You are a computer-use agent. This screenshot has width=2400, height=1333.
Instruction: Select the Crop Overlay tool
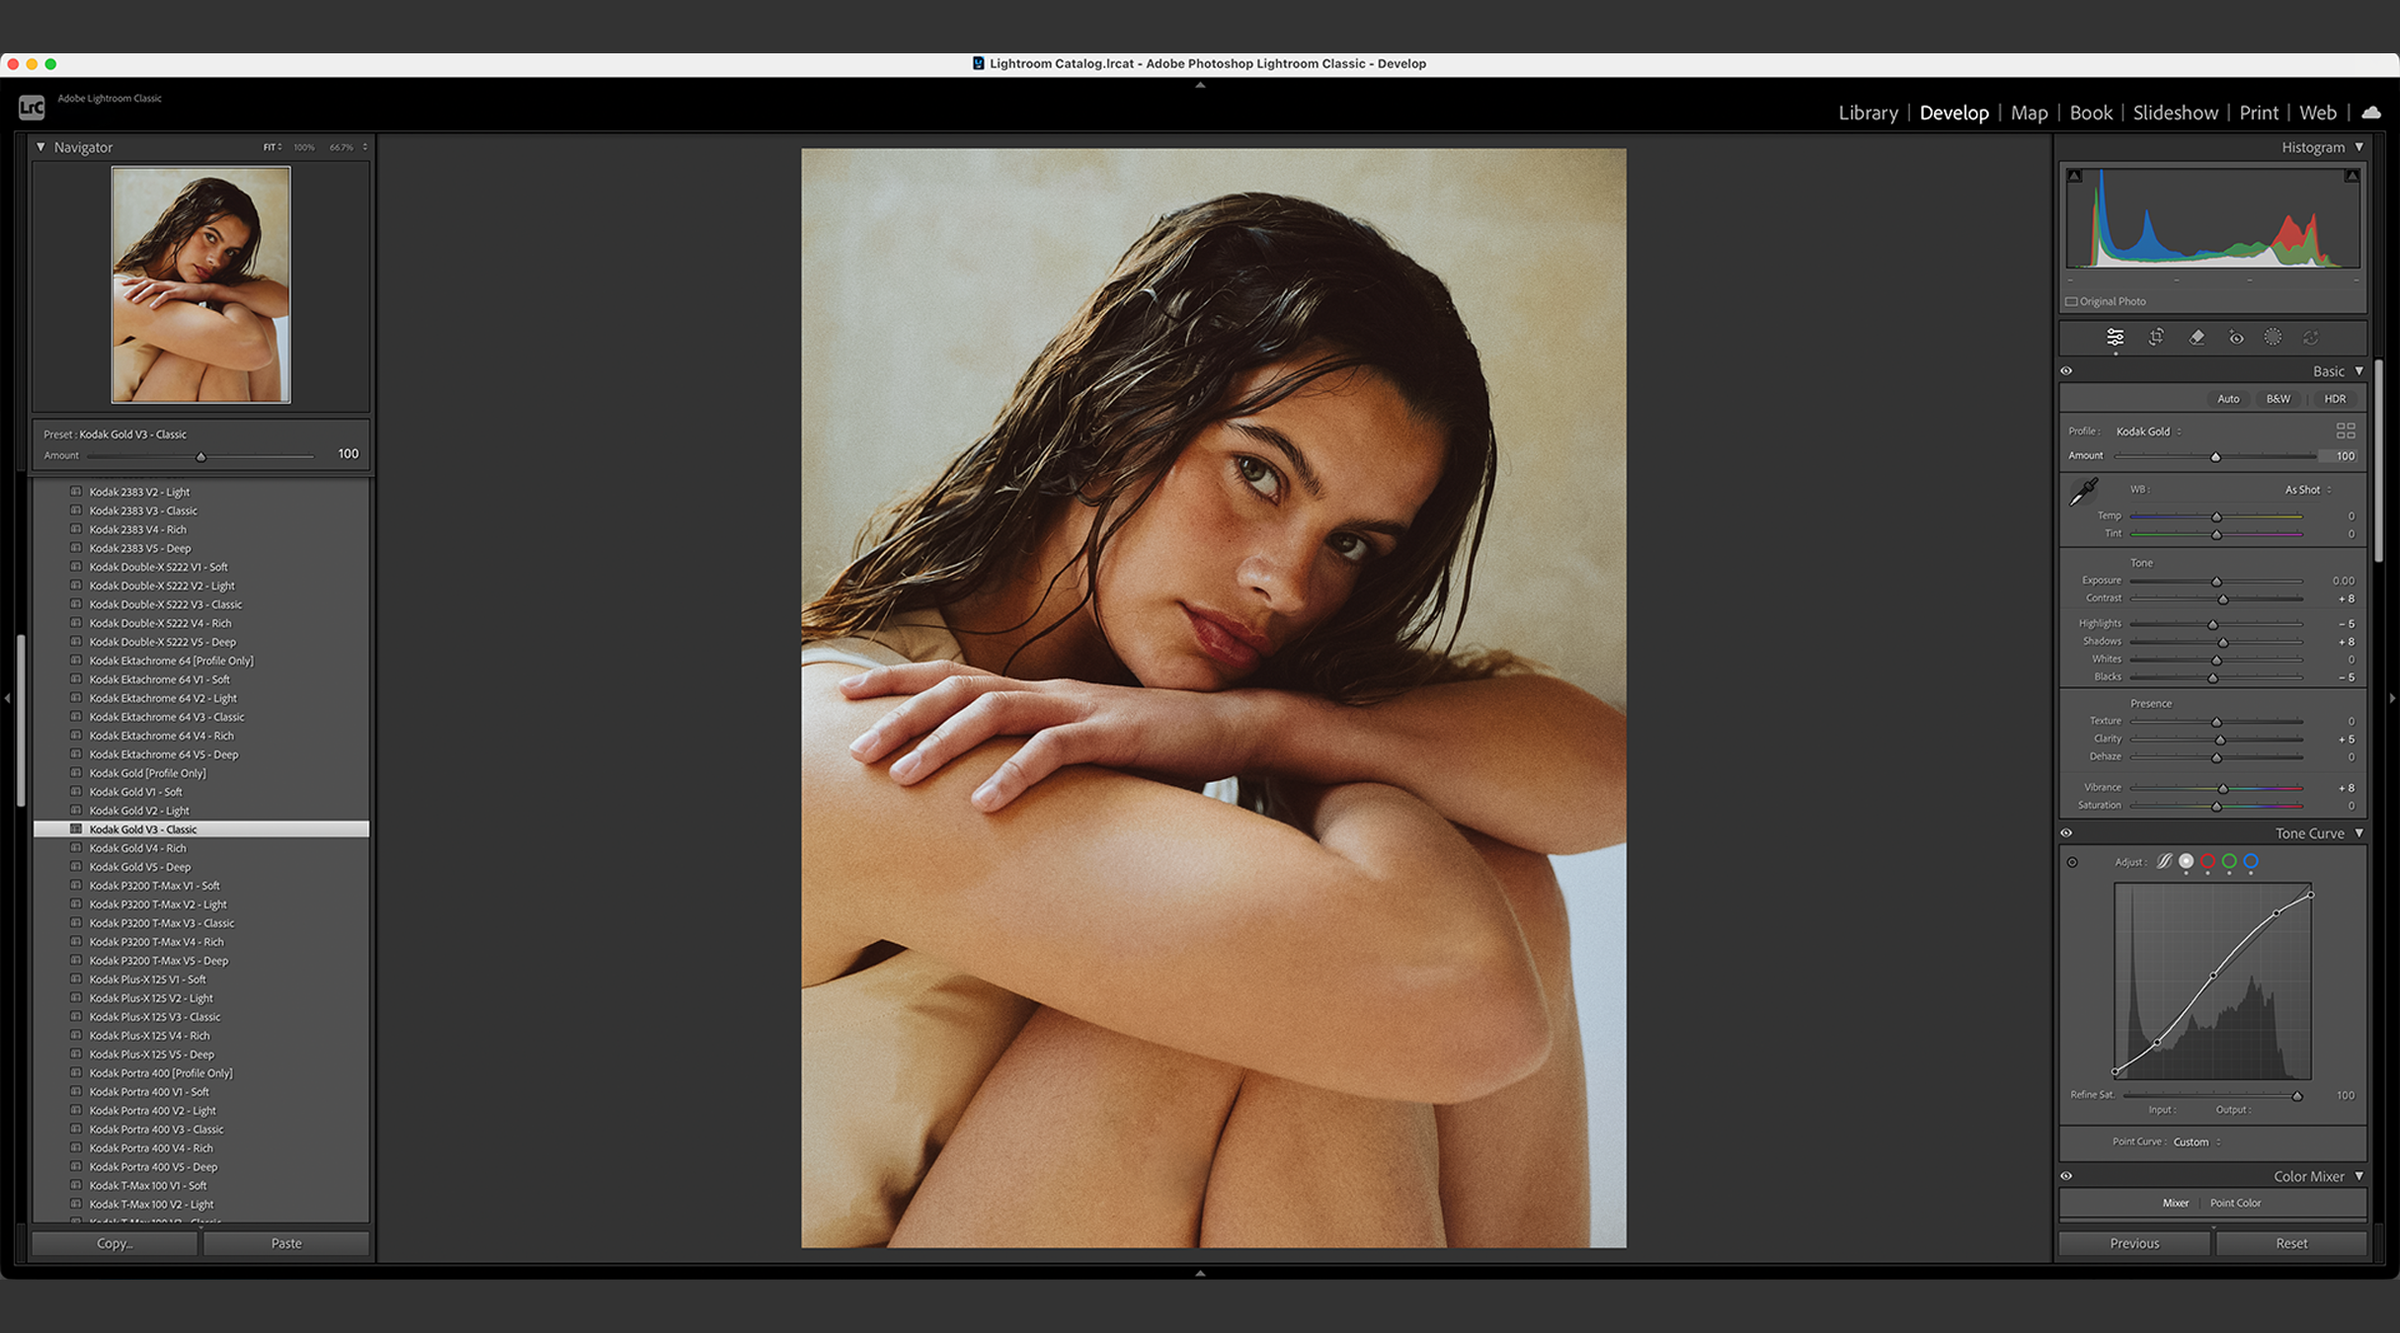point(2157,338)
